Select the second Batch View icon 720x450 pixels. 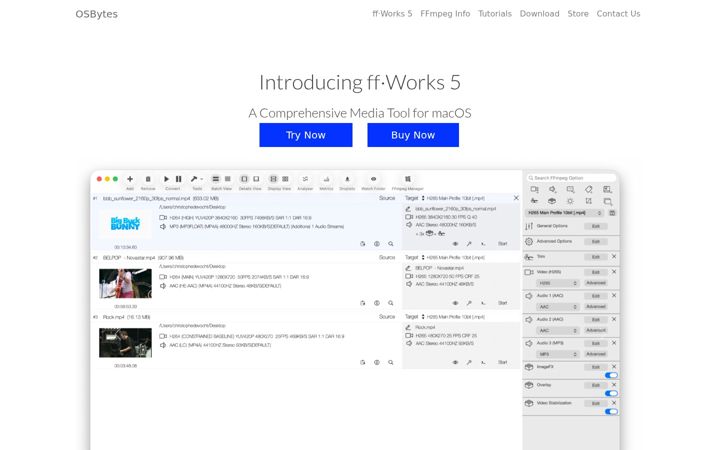point(228,179)
